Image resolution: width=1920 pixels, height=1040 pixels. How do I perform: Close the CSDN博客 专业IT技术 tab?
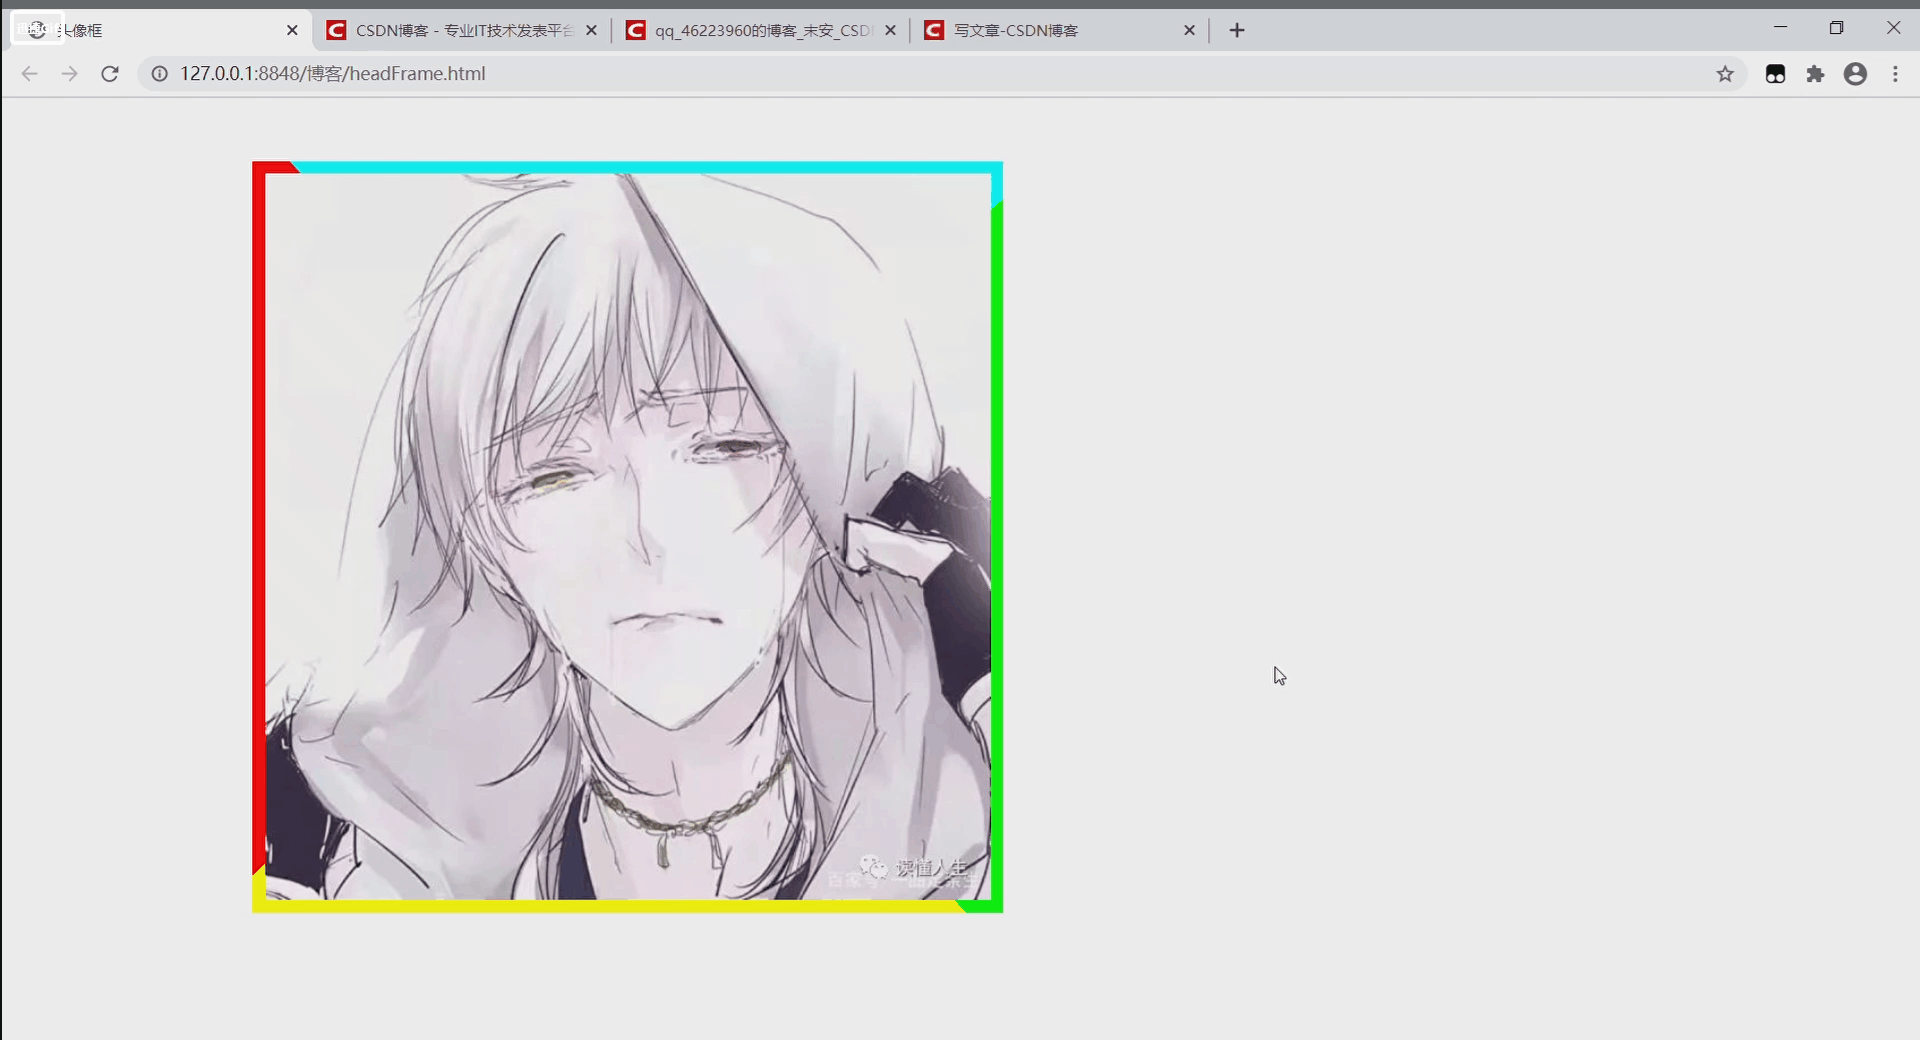(x=591, y=30)
